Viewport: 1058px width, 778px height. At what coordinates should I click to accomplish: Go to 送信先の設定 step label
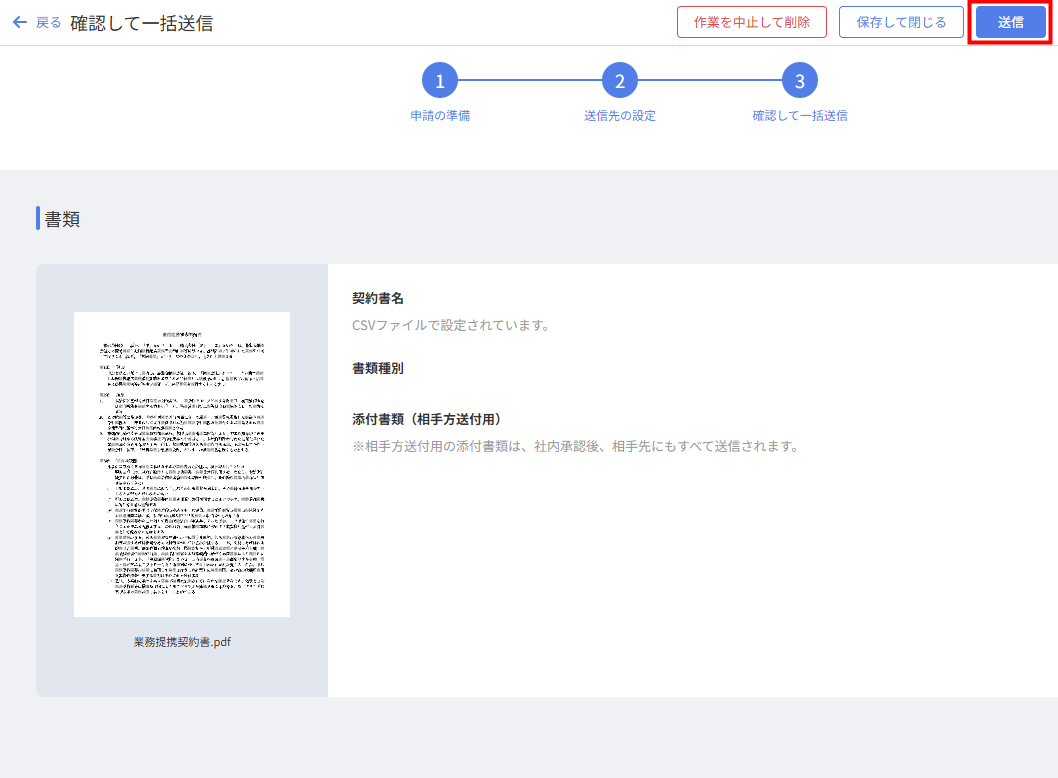tap(620, 115)
